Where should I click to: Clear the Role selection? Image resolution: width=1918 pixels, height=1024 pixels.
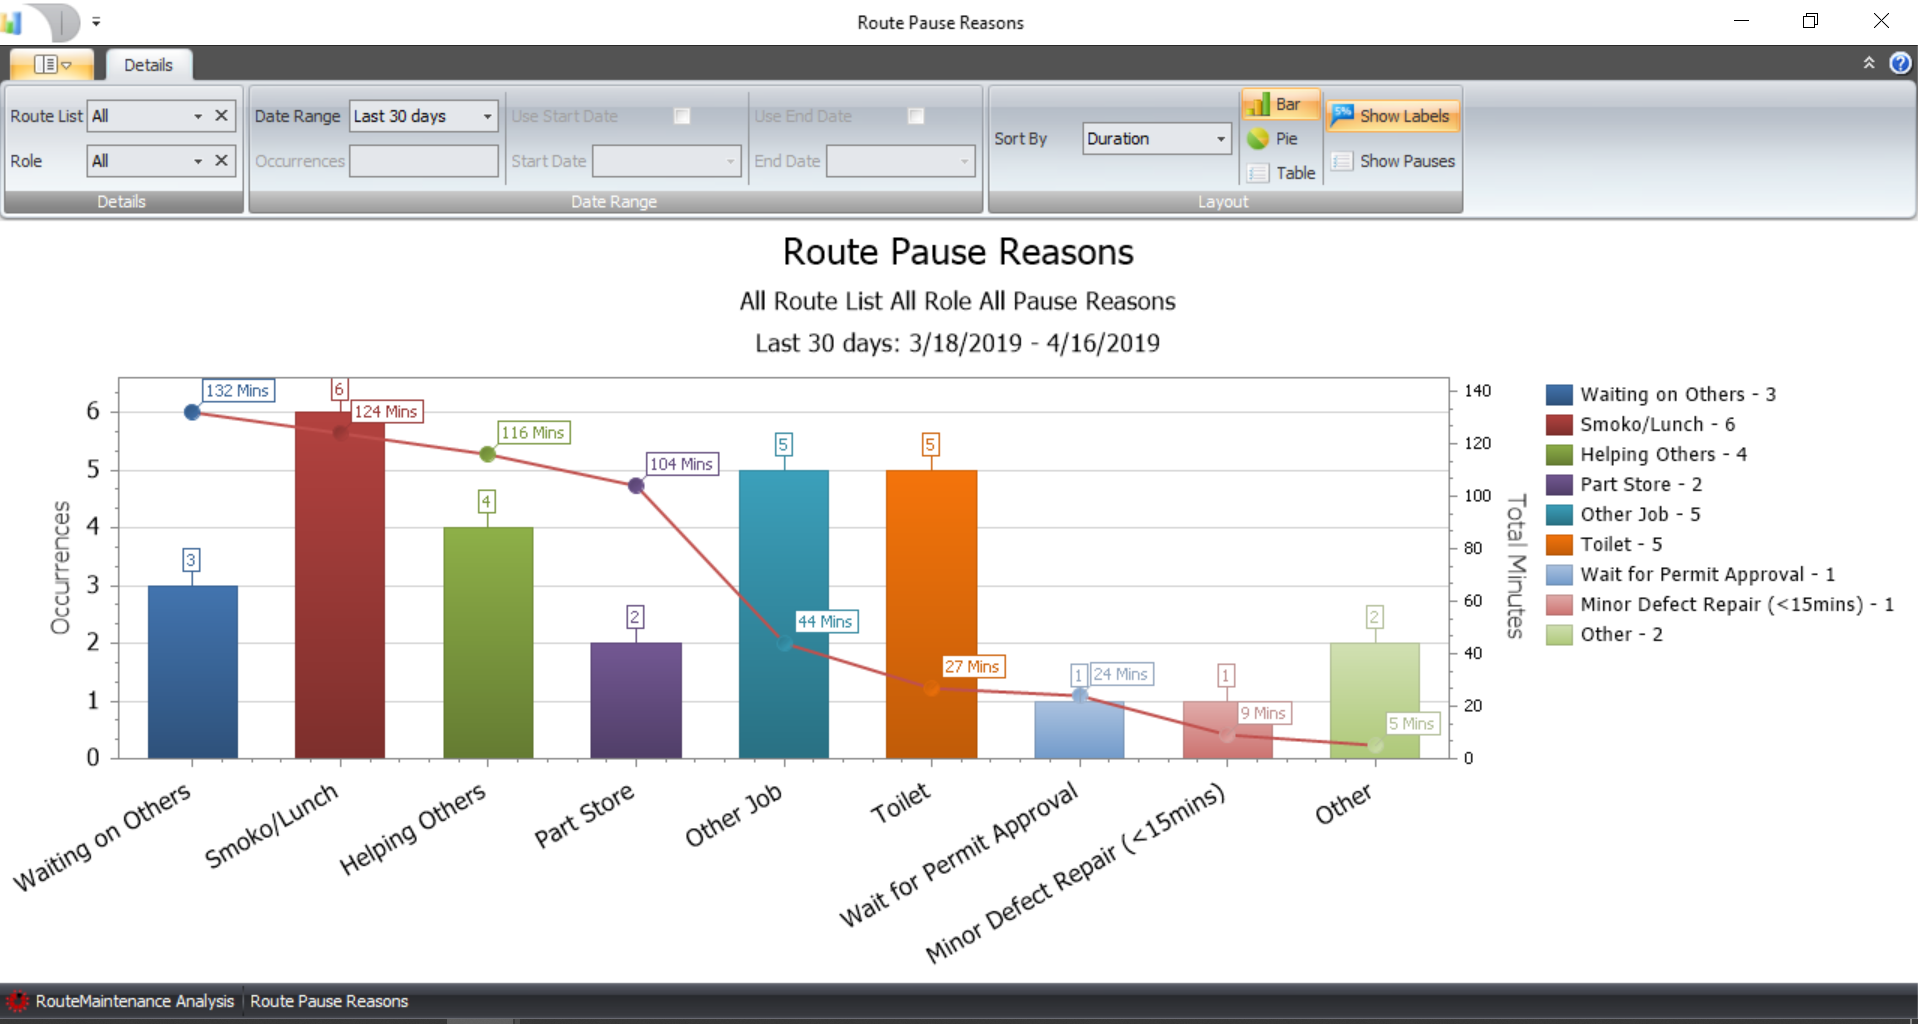point(222,161)
